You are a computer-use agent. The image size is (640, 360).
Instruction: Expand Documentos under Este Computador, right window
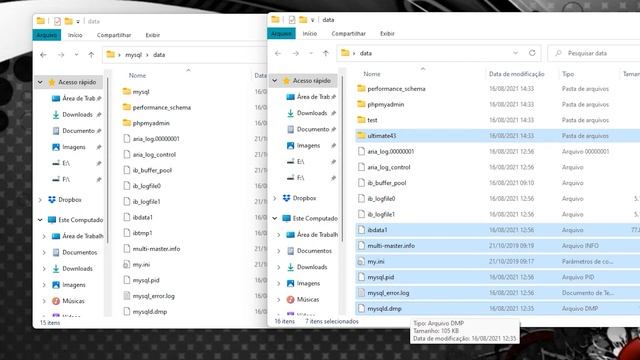coord(279,251)
